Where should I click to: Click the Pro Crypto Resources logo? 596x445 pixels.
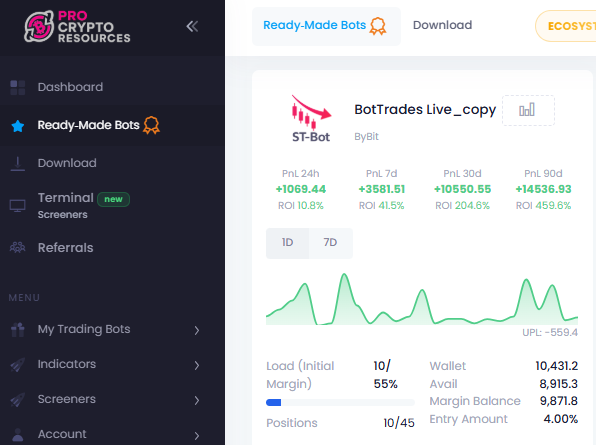77,27
